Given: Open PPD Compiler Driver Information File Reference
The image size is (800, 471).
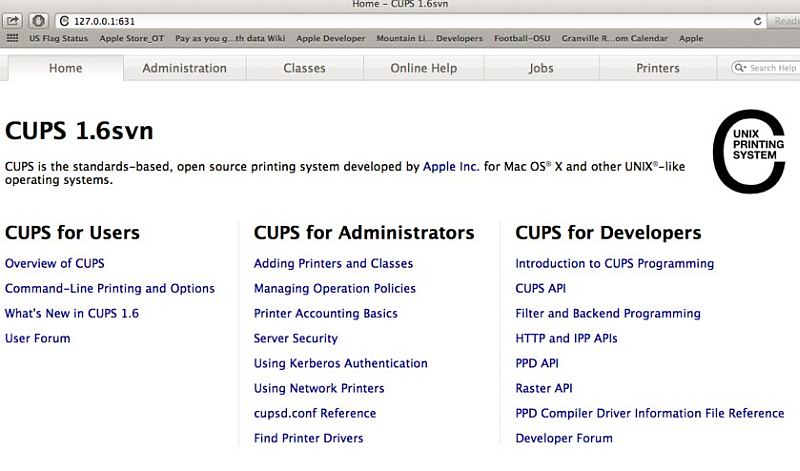Looking at the screenshot, I should pyautogui.click(x=650, y=413).
